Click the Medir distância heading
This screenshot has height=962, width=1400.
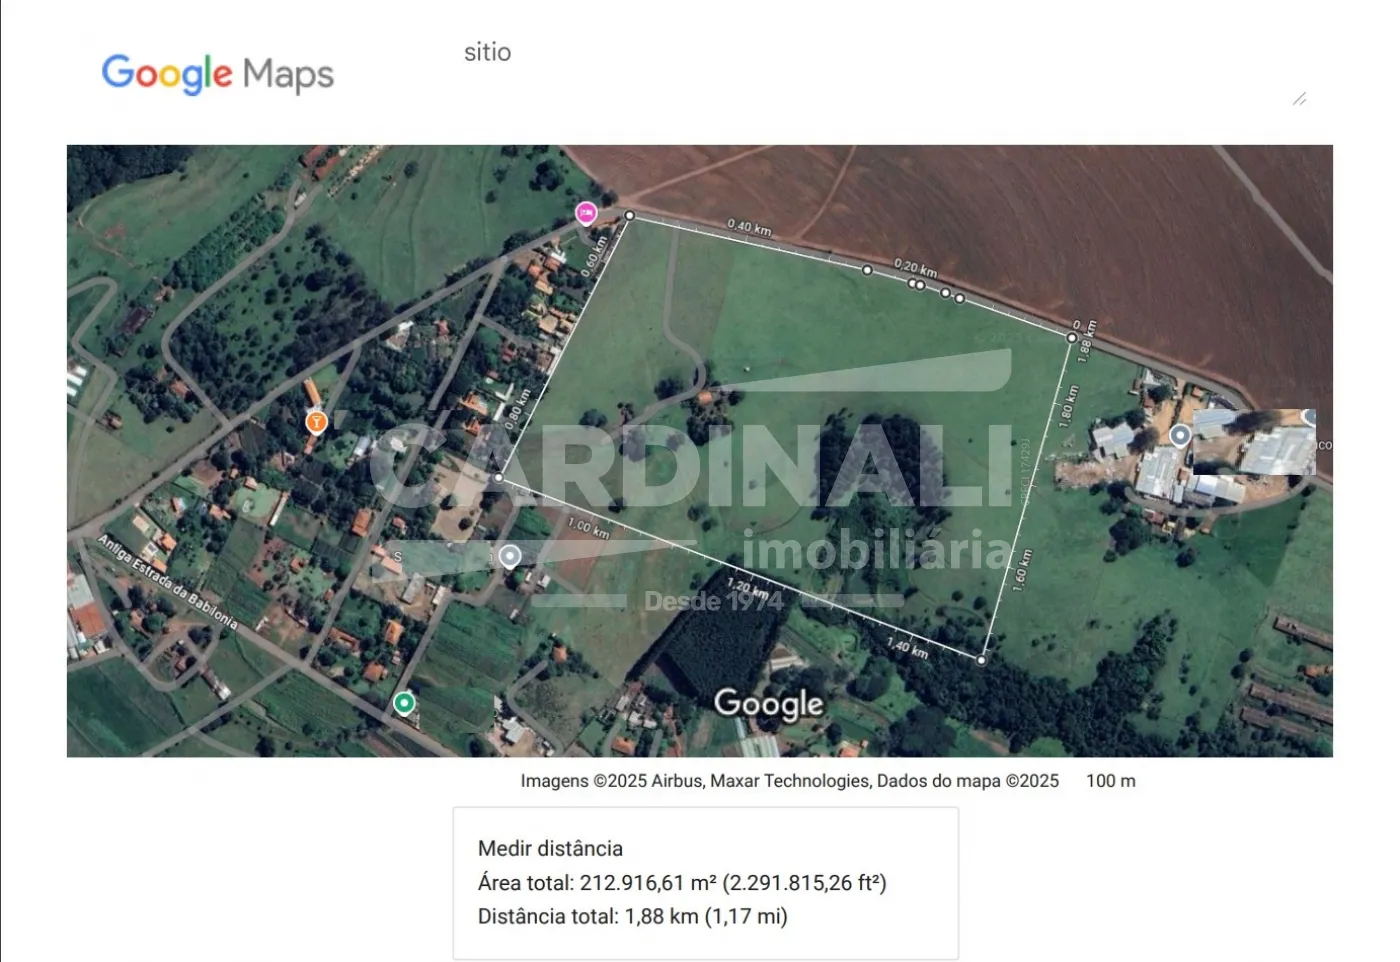(550, 849)
